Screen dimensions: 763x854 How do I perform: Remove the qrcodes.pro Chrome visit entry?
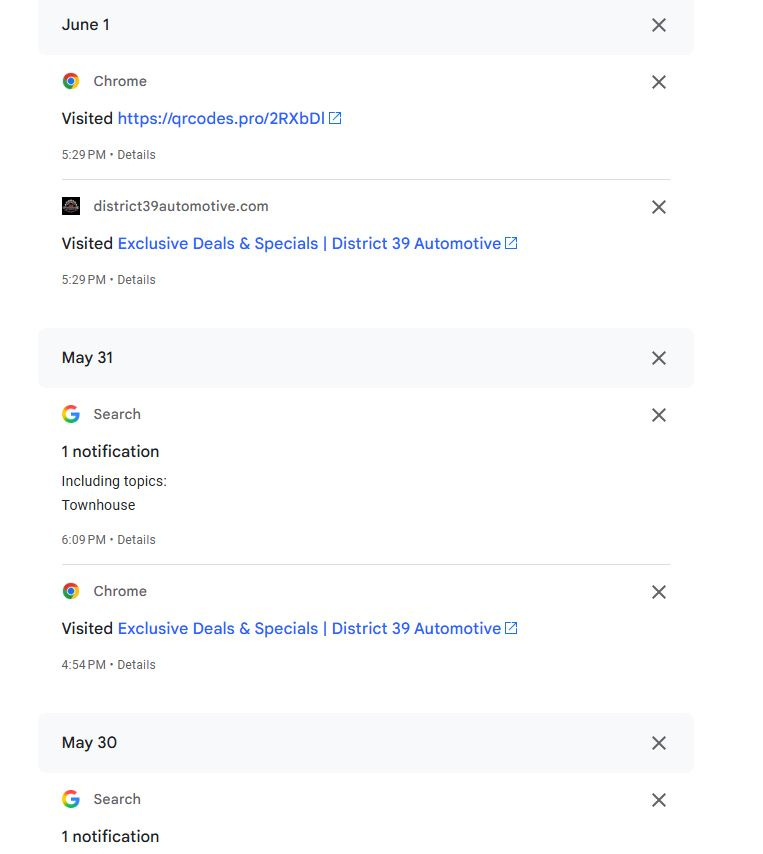coord(658,82)
